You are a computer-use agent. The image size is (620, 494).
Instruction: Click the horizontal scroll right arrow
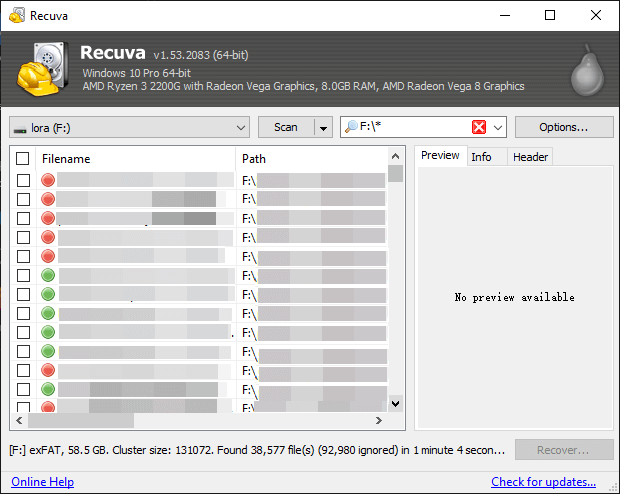379,420
